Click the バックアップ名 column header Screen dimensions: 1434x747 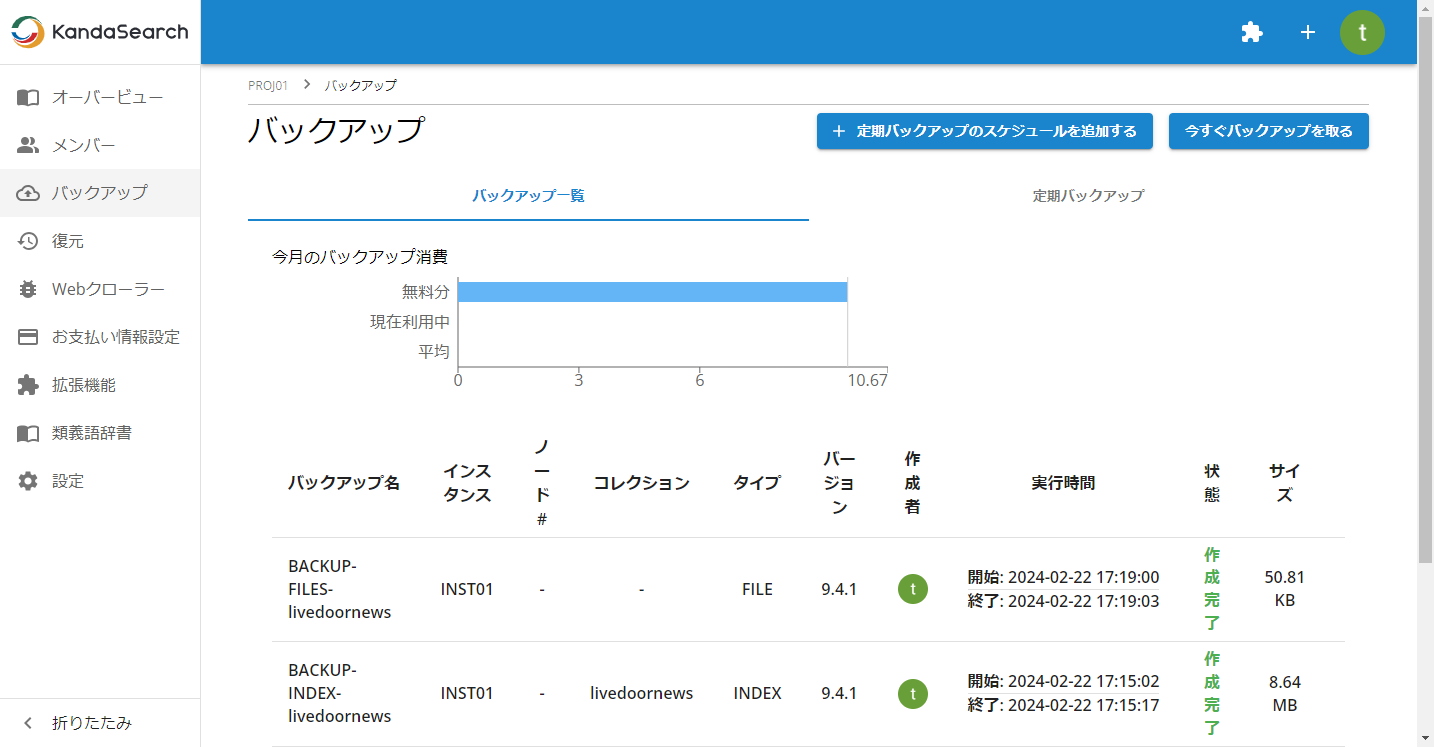point(344,483)
